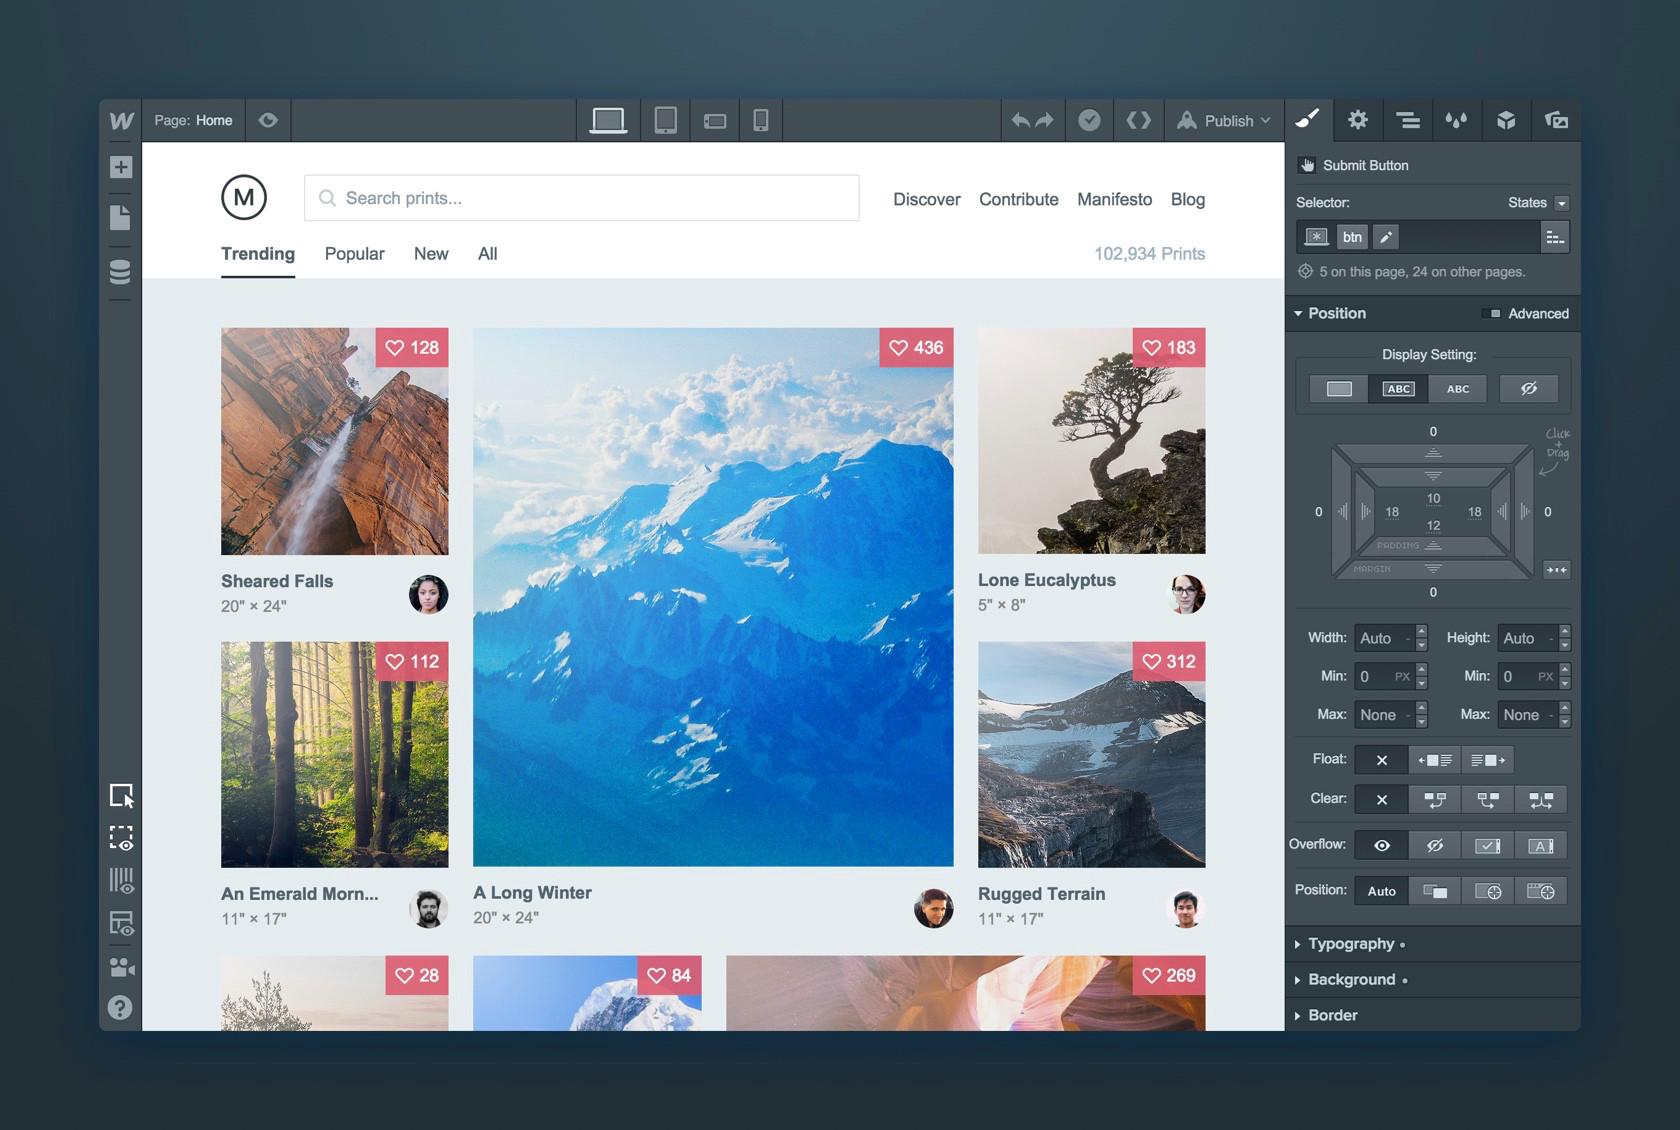The image size is (1680, 1130).
Task: Open the Add elements panel
Action: (x=121, y=167)
